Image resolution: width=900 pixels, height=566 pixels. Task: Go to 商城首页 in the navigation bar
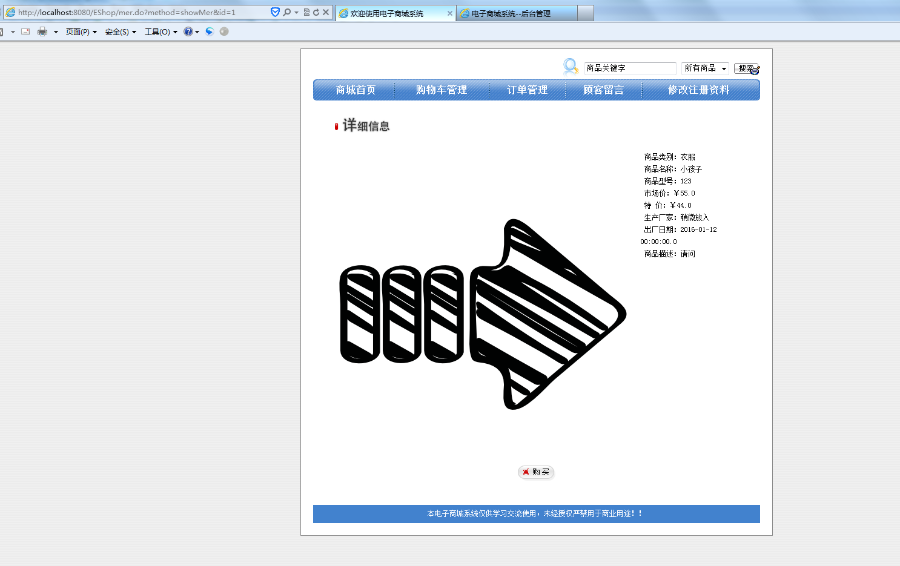click(x=355, y=90)
